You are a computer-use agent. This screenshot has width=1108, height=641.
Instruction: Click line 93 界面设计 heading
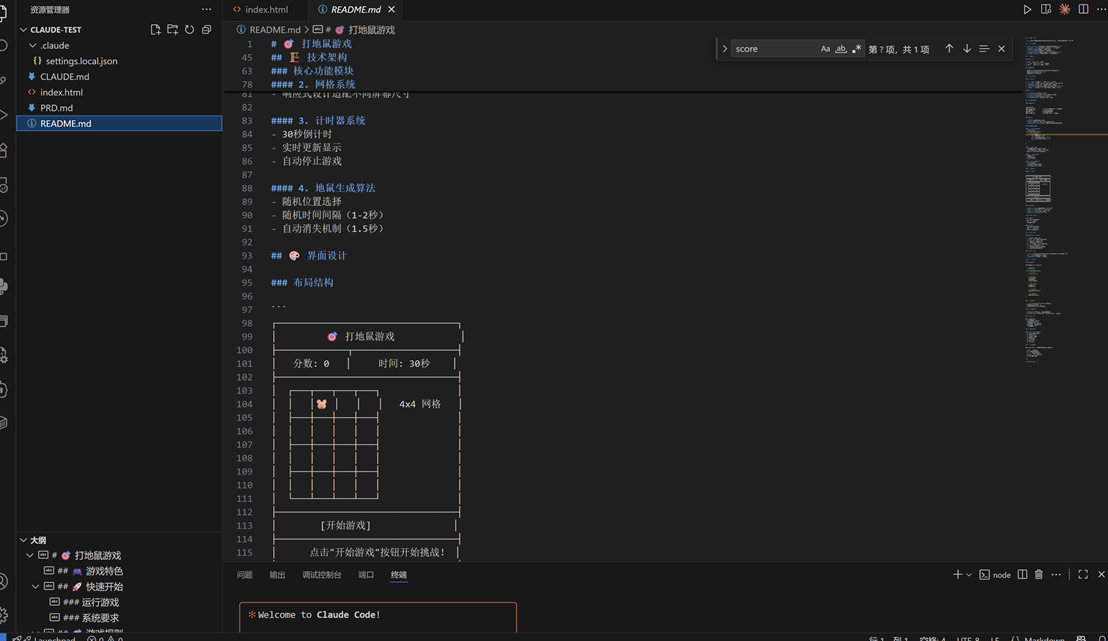tap(309, 256)
